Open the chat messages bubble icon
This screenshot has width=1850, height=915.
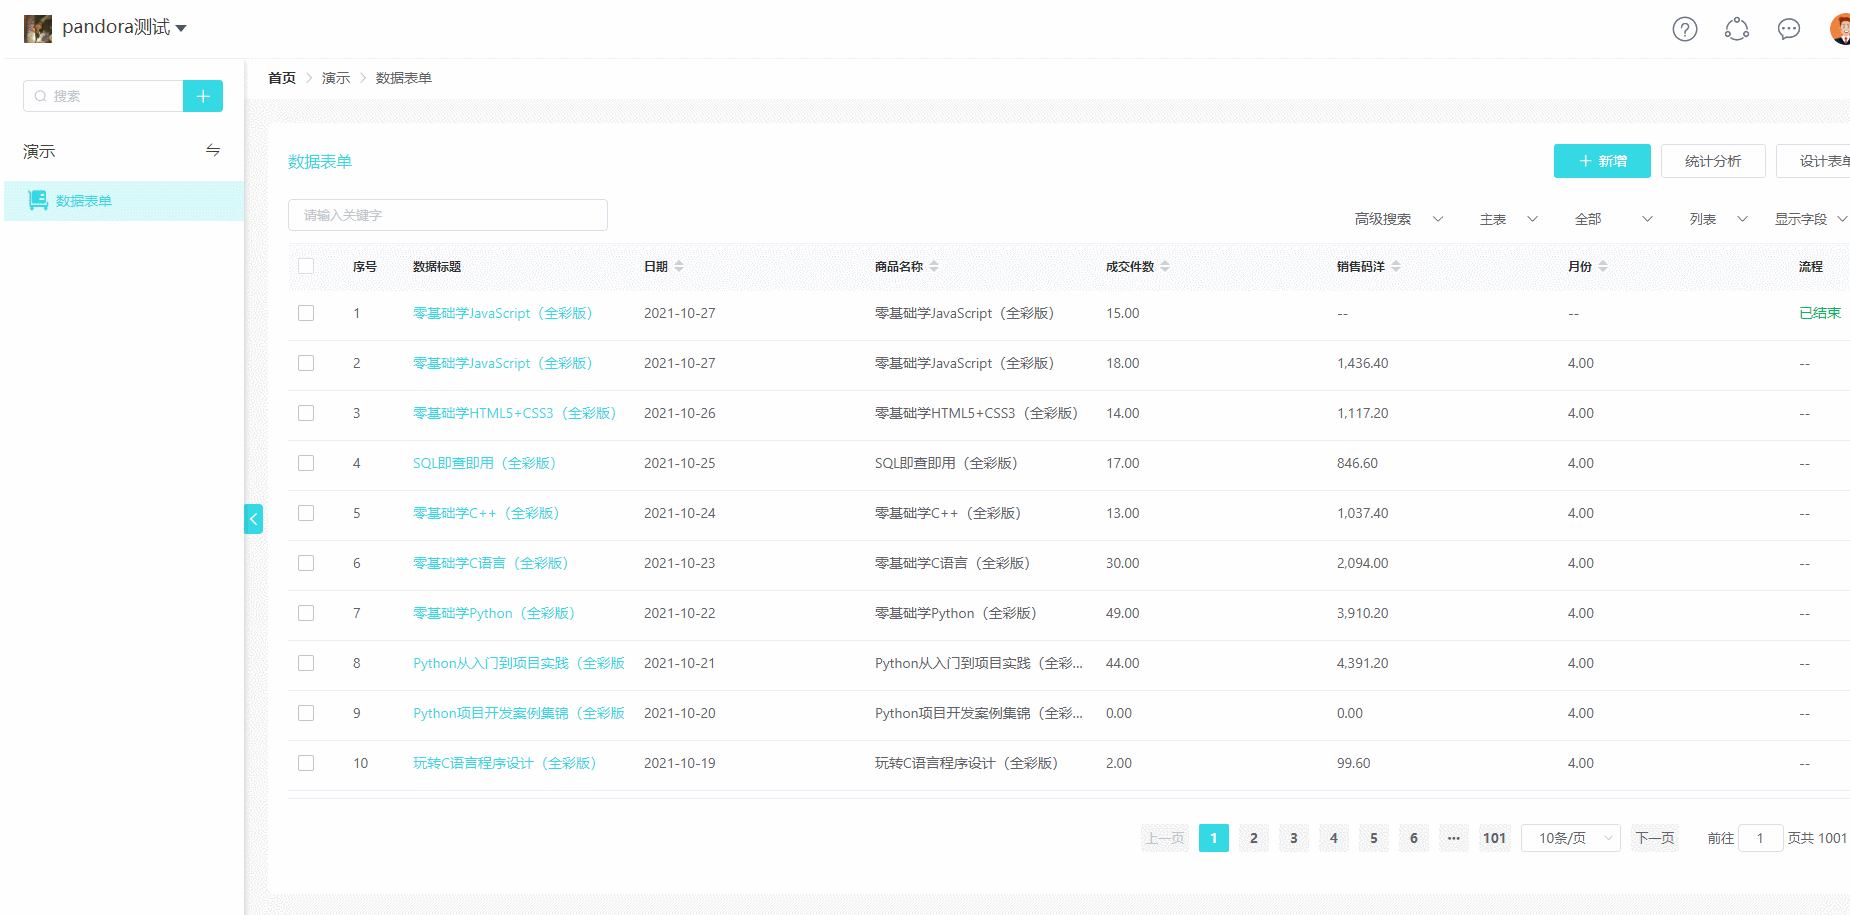click(x=1789, y=29)
